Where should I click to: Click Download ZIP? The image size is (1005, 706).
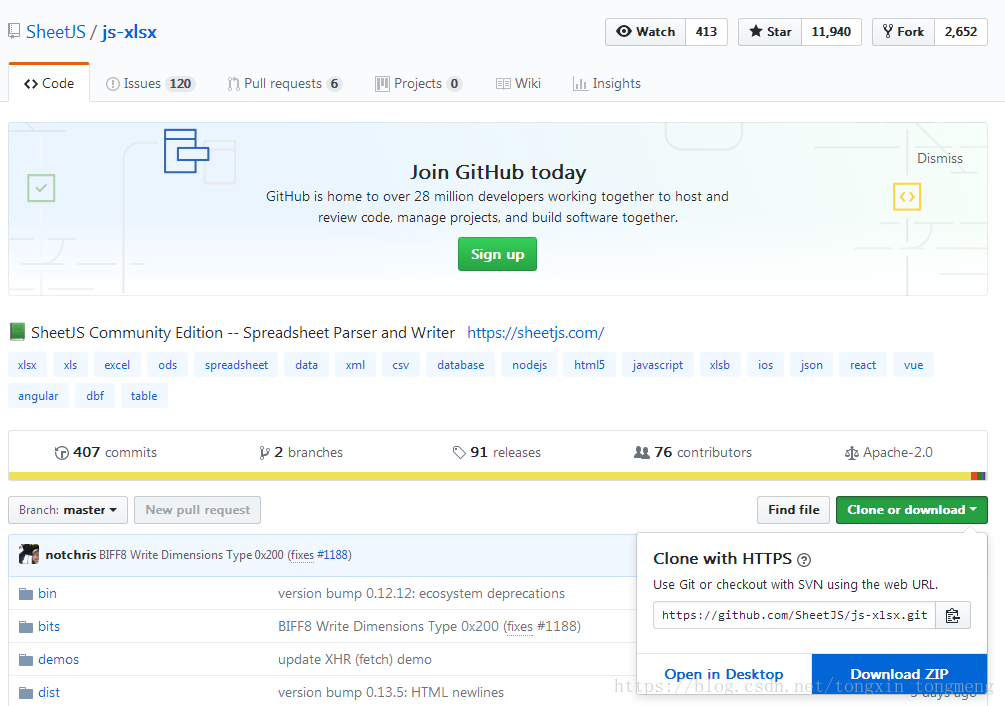[x=899, y=674]
